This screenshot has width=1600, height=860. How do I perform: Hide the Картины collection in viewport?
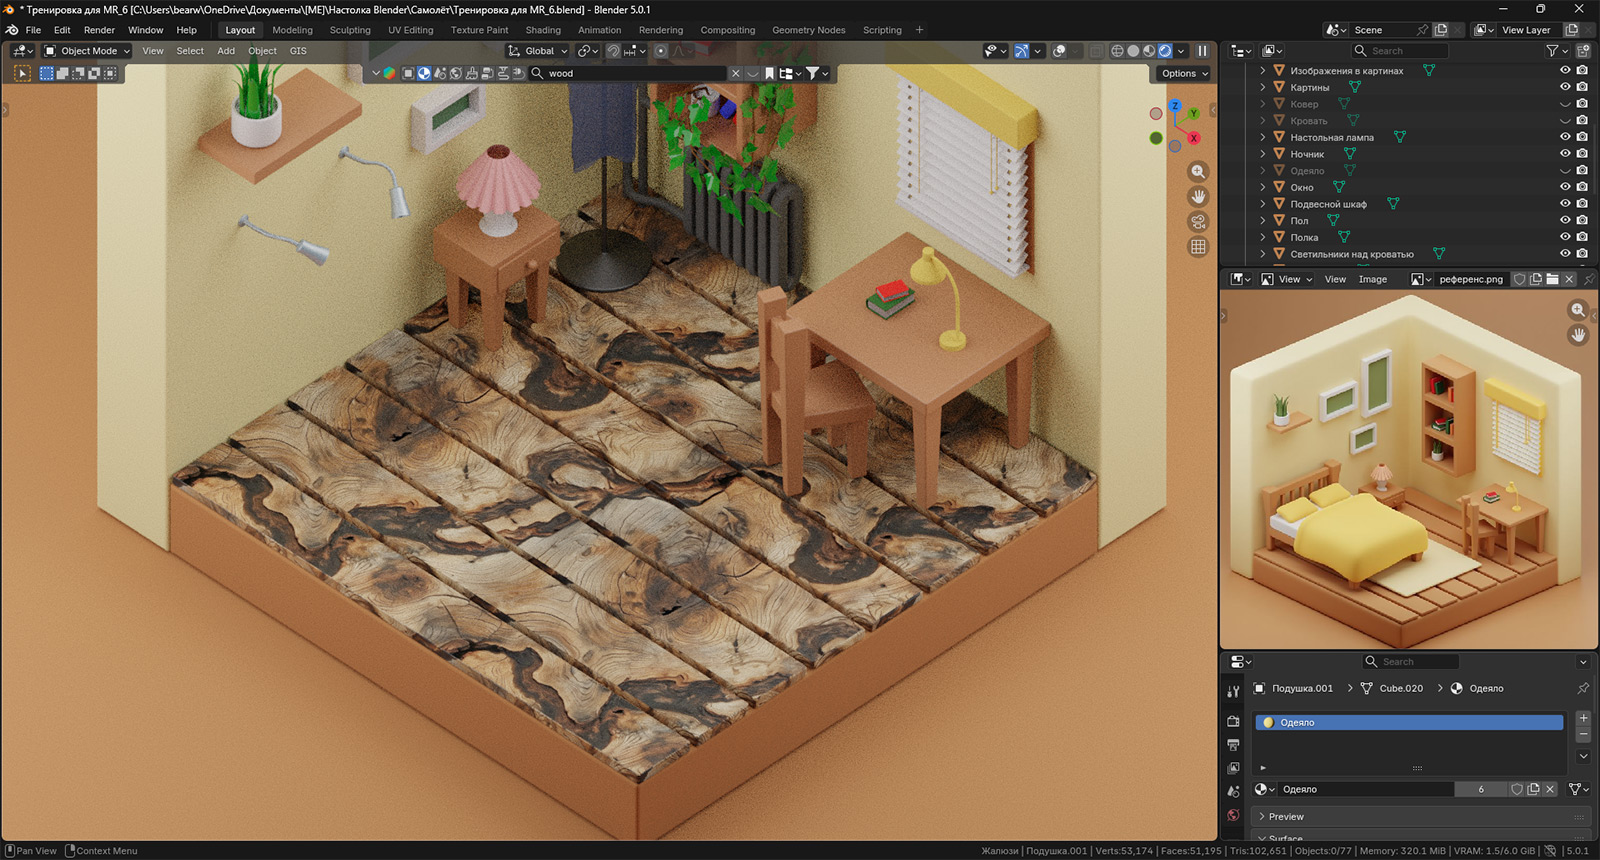(1565, 87)
